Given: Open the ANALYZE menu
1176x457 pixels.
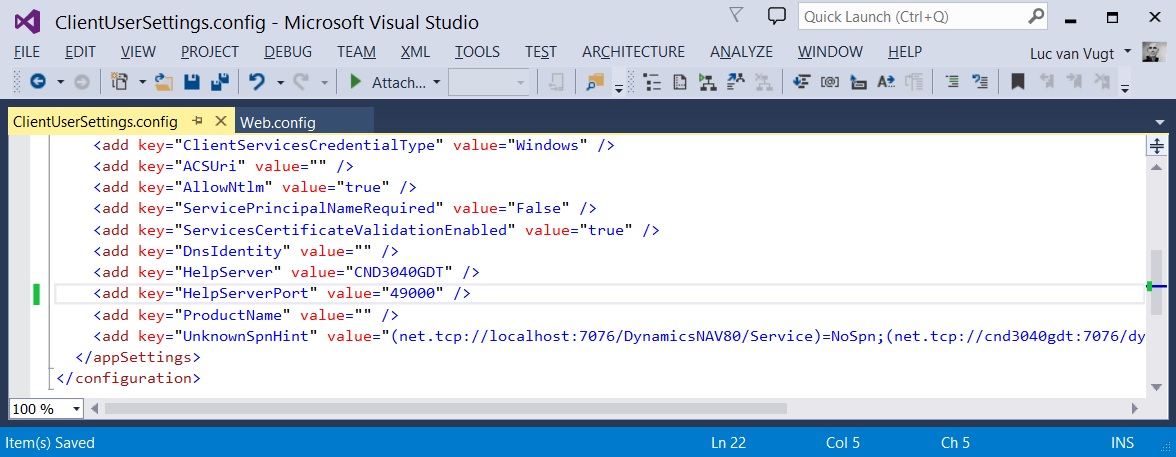Looking at the screenshot, I should click(x=741, y=52).
